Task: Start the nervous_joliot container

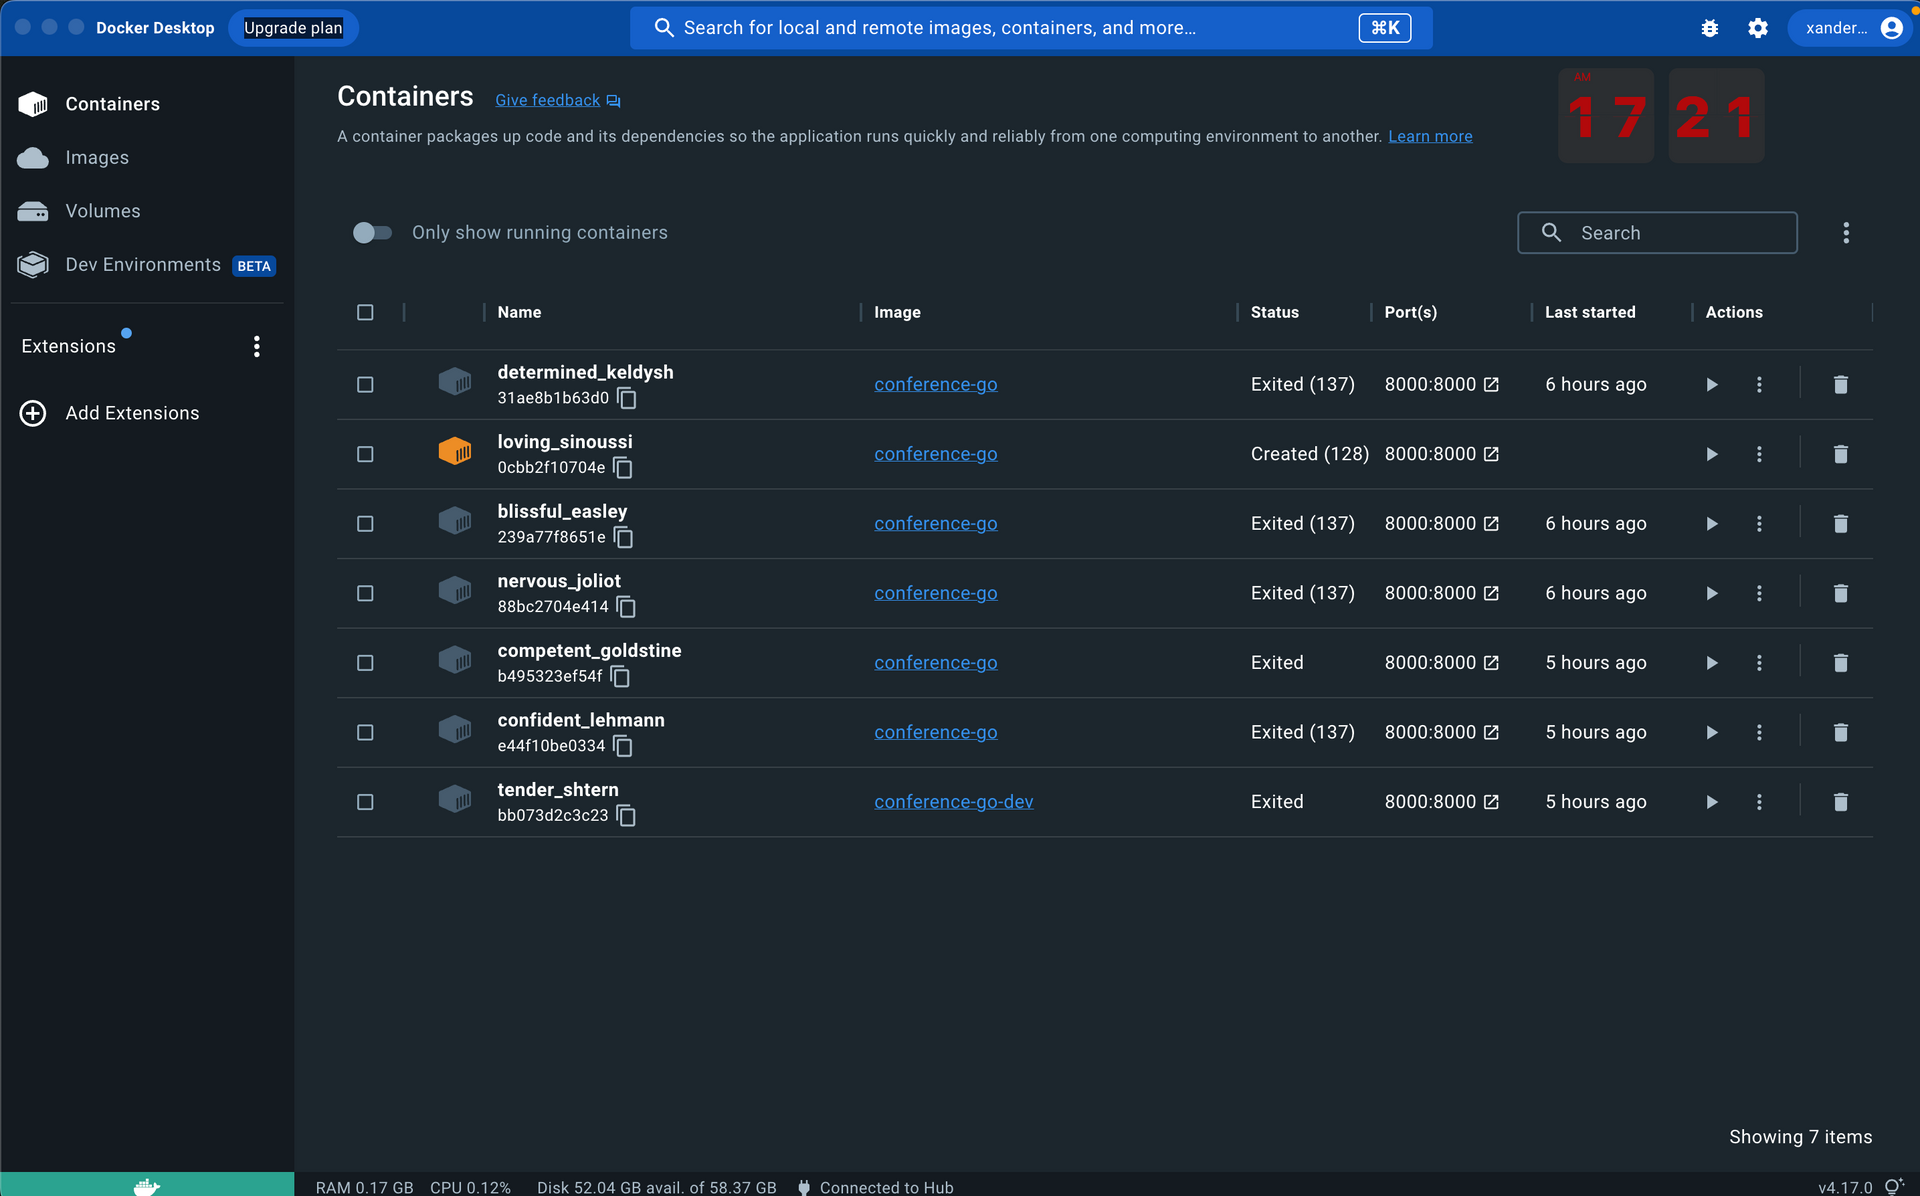Action: point(1712,594)
